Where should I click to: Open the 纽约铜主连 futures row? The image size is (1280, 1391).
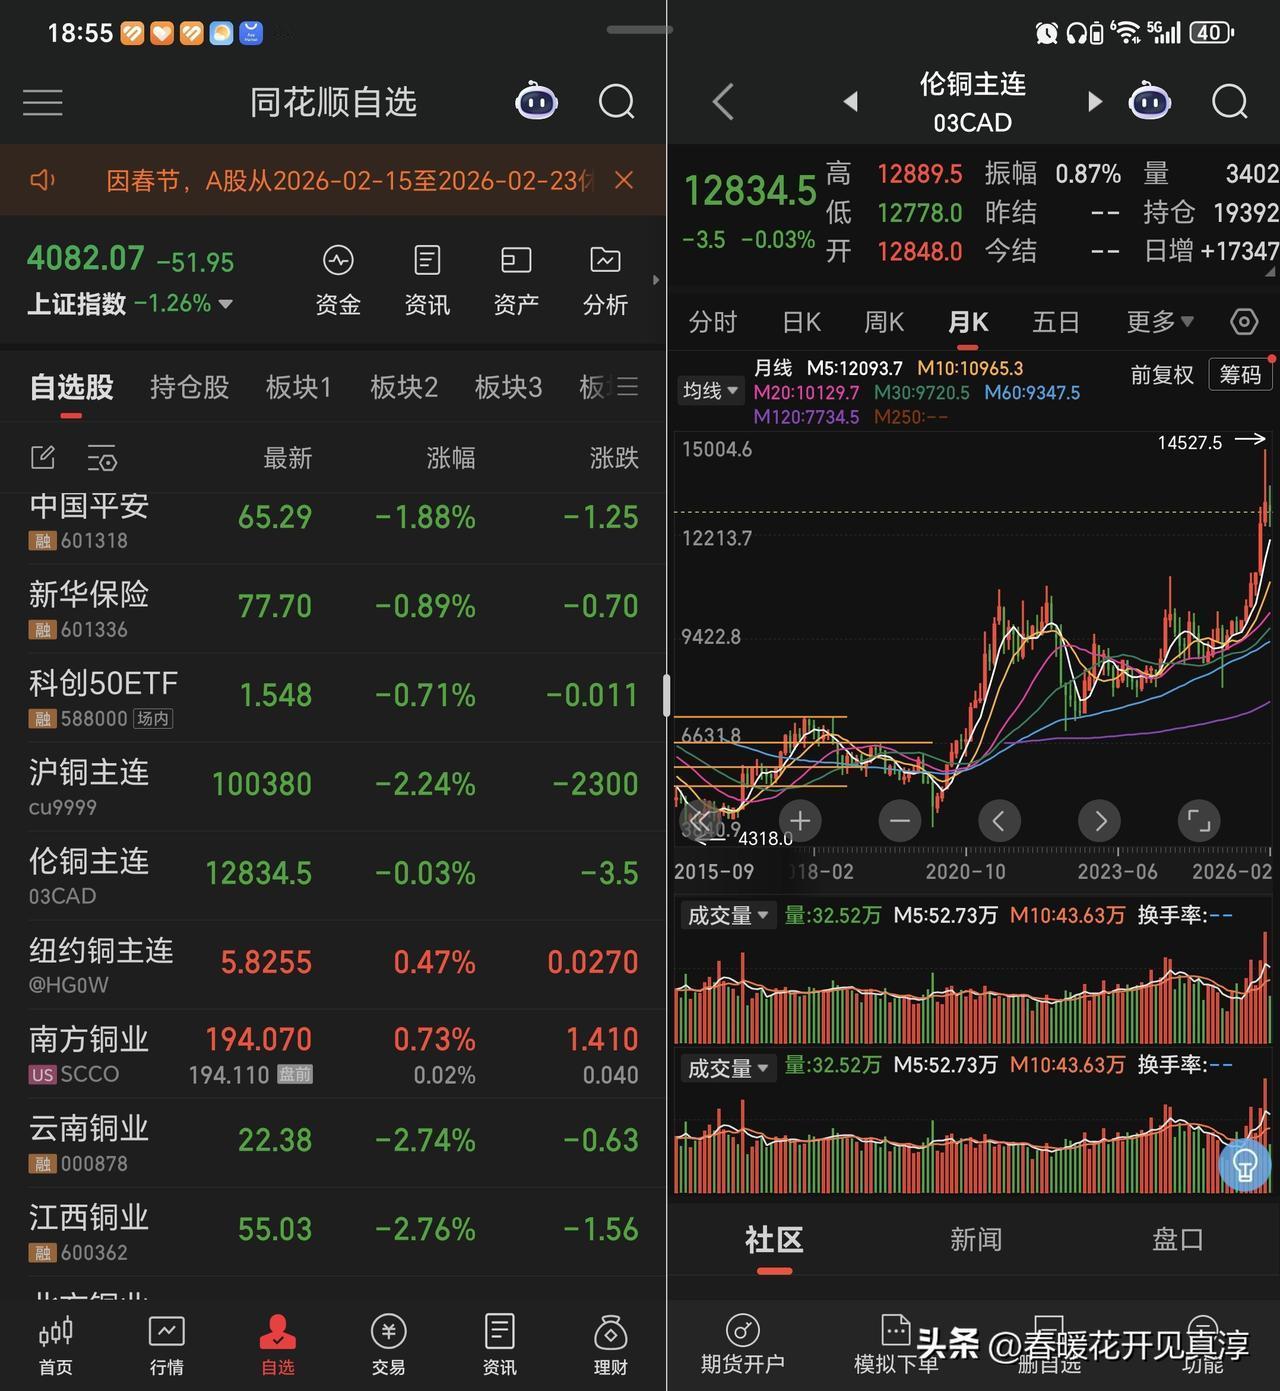click(333, 964)
